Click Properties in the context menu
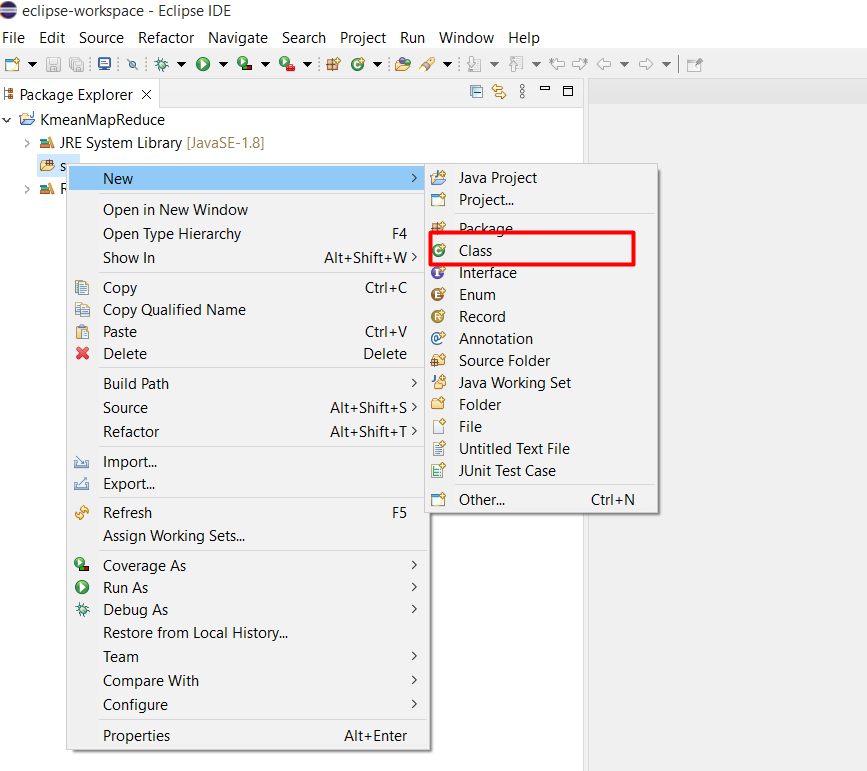867x771 pixels. coord(136,736)
